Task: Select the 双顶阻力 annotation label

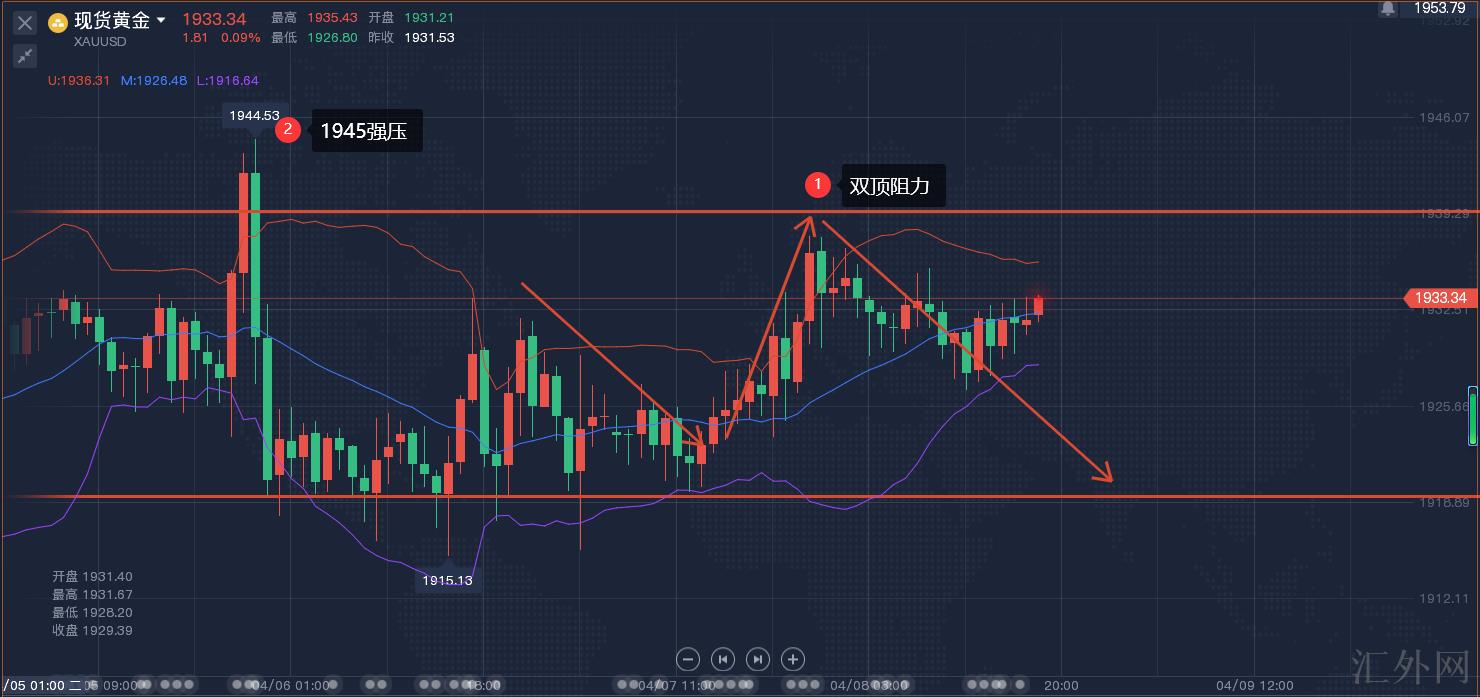Action: click(892, 186)
